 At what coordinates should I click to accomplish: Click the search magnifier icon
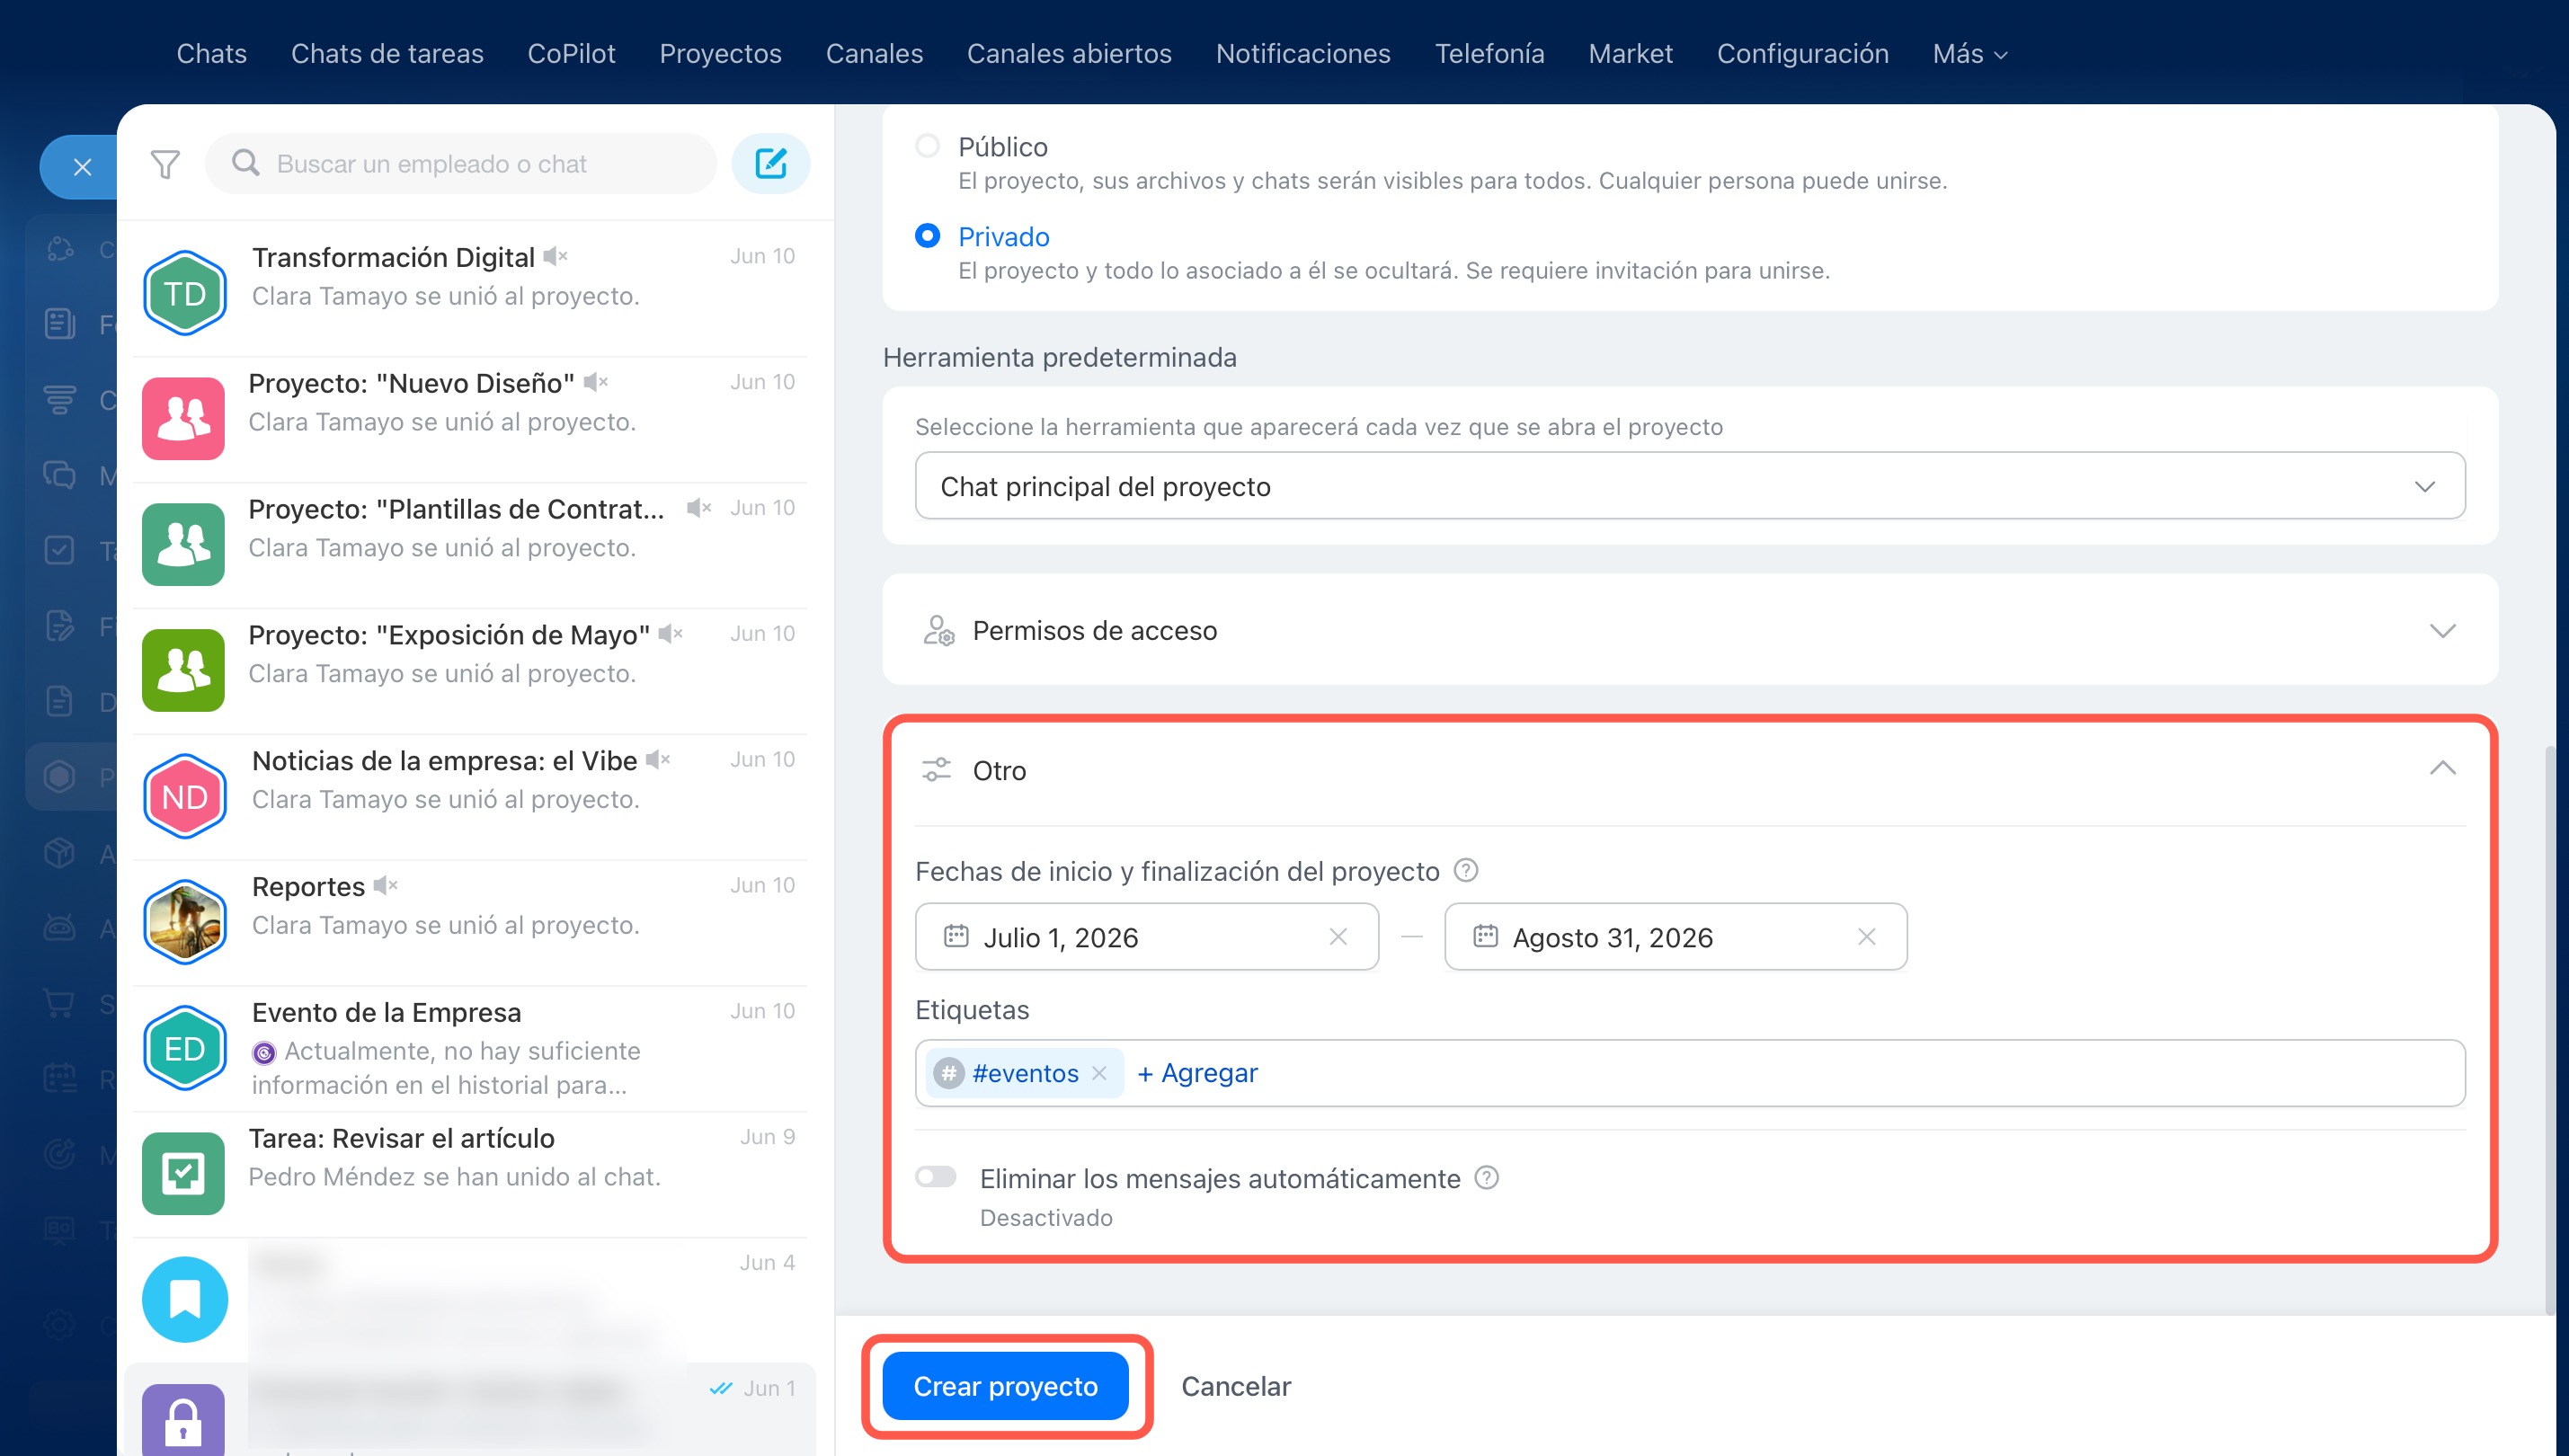tap(245, 163)
